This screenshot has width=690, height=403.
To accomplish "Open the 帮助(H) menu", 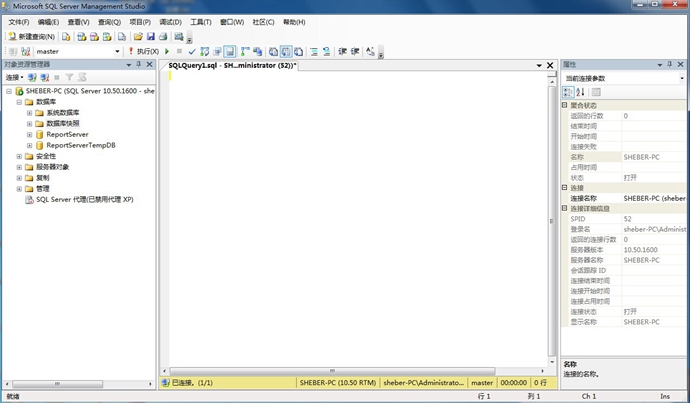I will pos(294,22).
